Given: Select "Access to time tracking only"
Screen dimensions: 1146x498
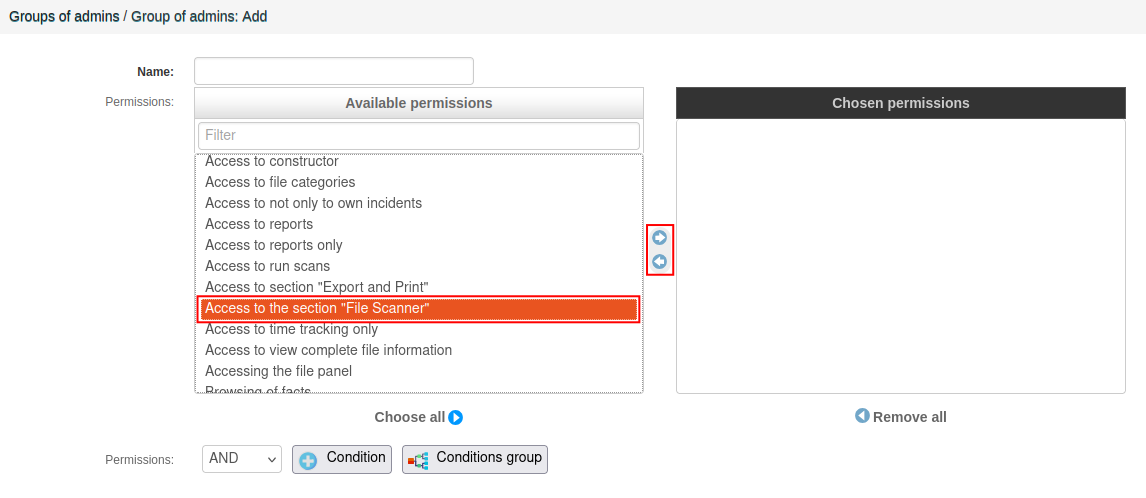Looking at the screenshot, I should (x=291, y=329).
